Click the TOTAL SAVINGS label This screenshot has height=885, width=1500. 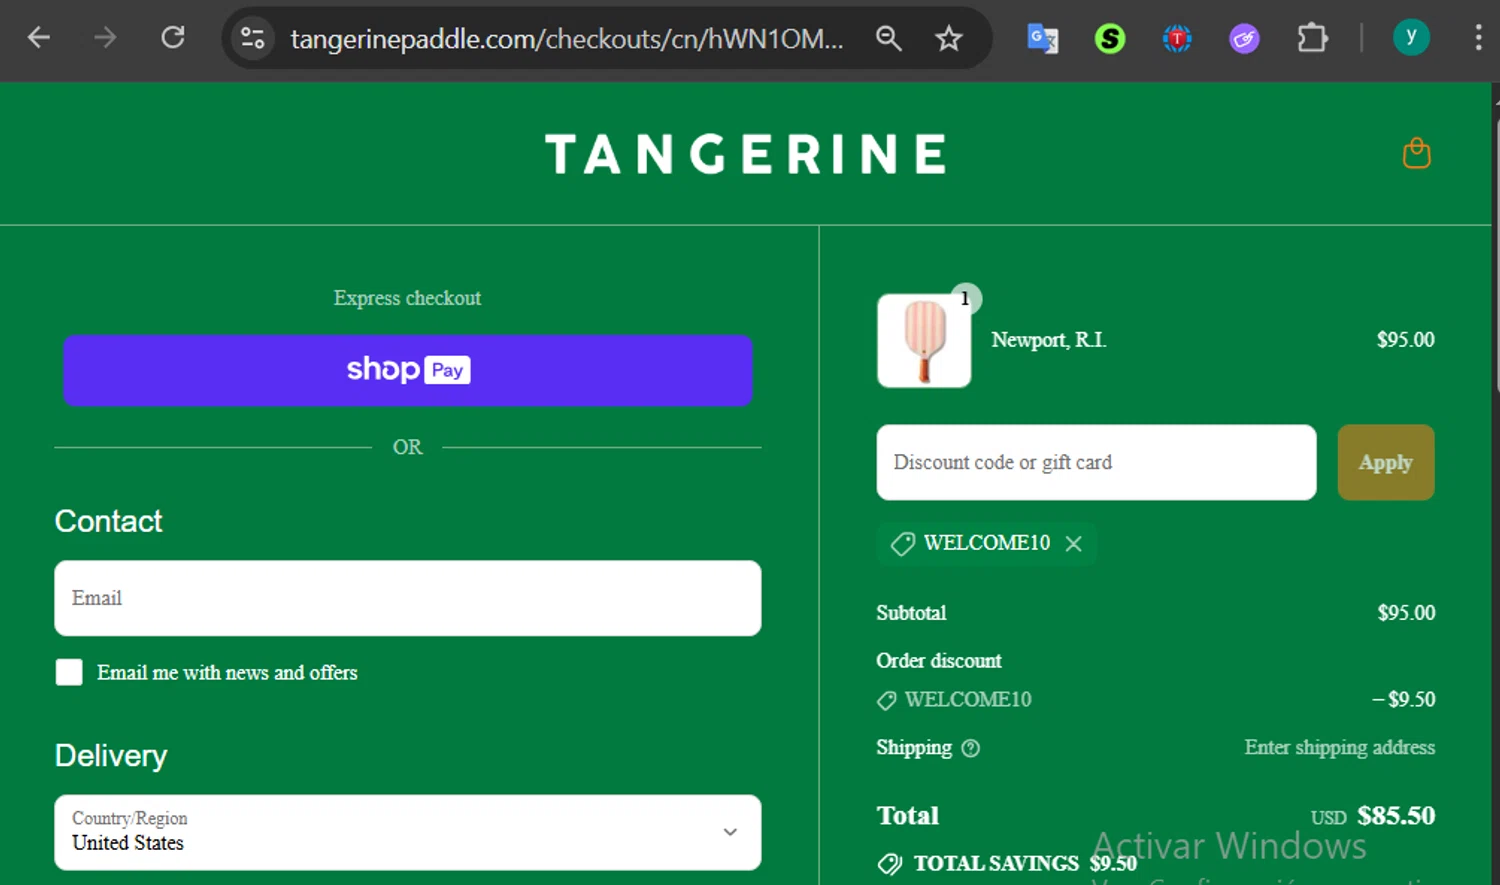pyautogui.click(x=996, y=863)
